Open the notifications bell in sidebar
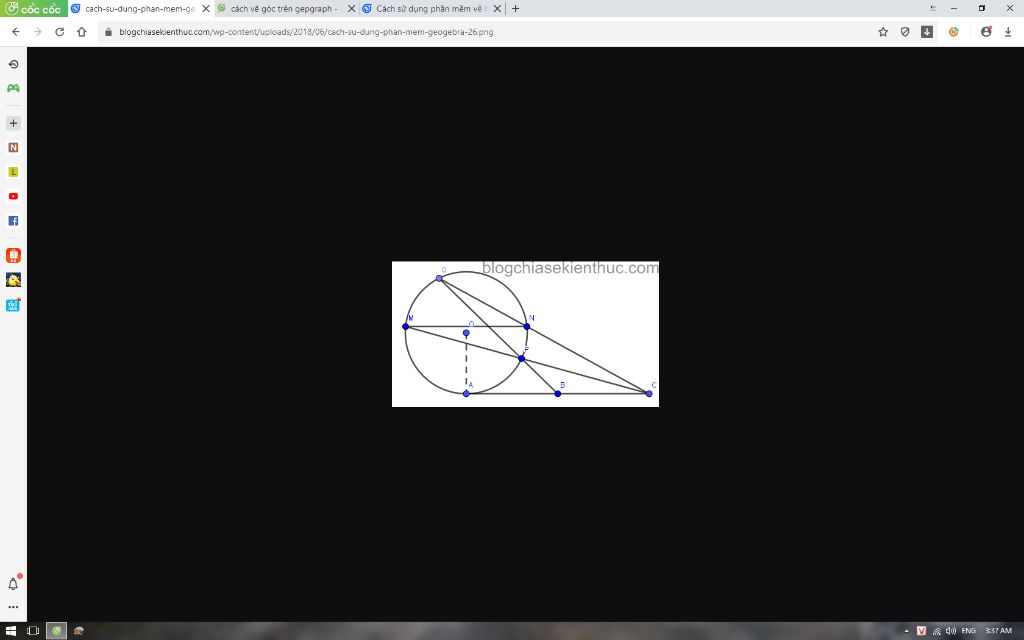The width and height of the screenshot is (1024, 640). [x=13, y=583]
